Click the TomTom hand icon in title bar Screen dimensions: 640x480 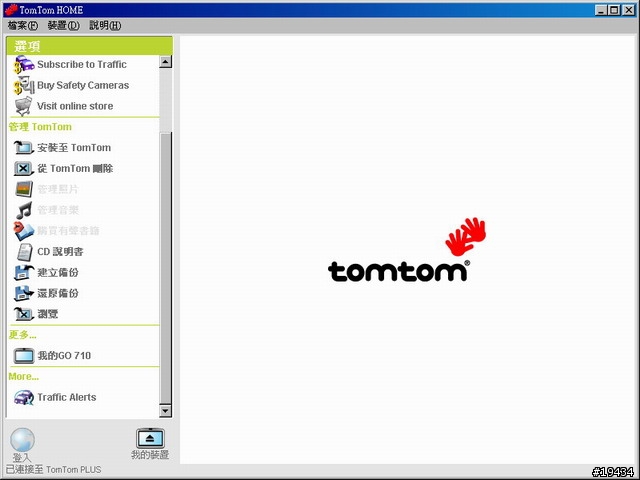tap(11, 10)
